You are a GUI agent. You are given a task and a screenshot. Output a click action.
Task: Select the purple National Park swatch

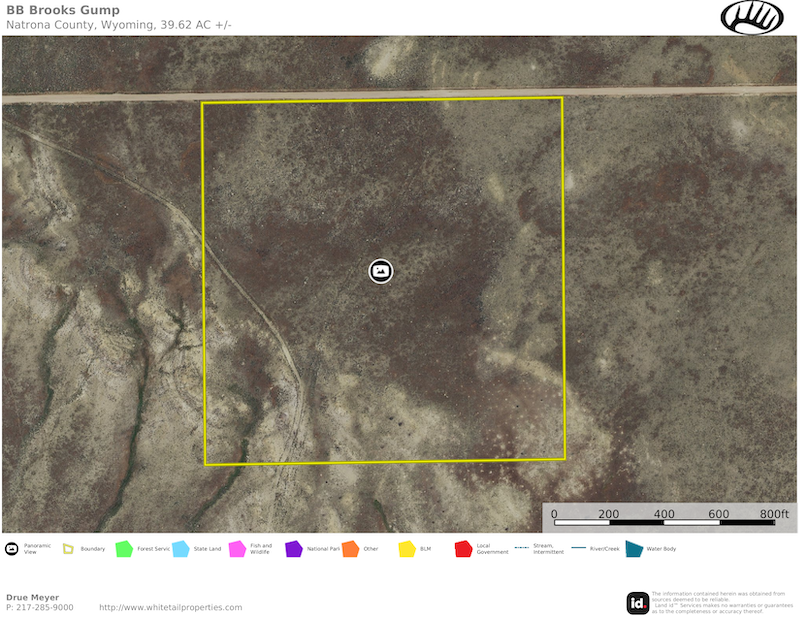[x=293, y=549]
